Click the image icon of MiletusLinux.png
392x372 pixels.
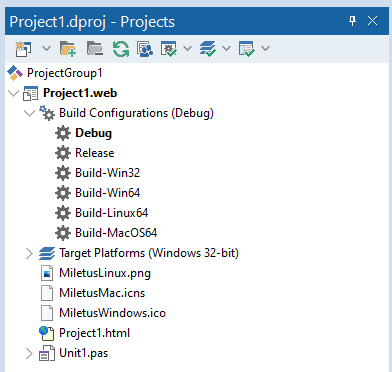tap(47, 274)
